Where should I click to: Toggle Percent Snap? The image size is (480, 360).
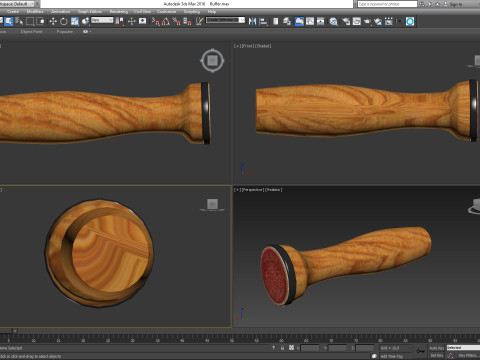(x=176, y=21)
